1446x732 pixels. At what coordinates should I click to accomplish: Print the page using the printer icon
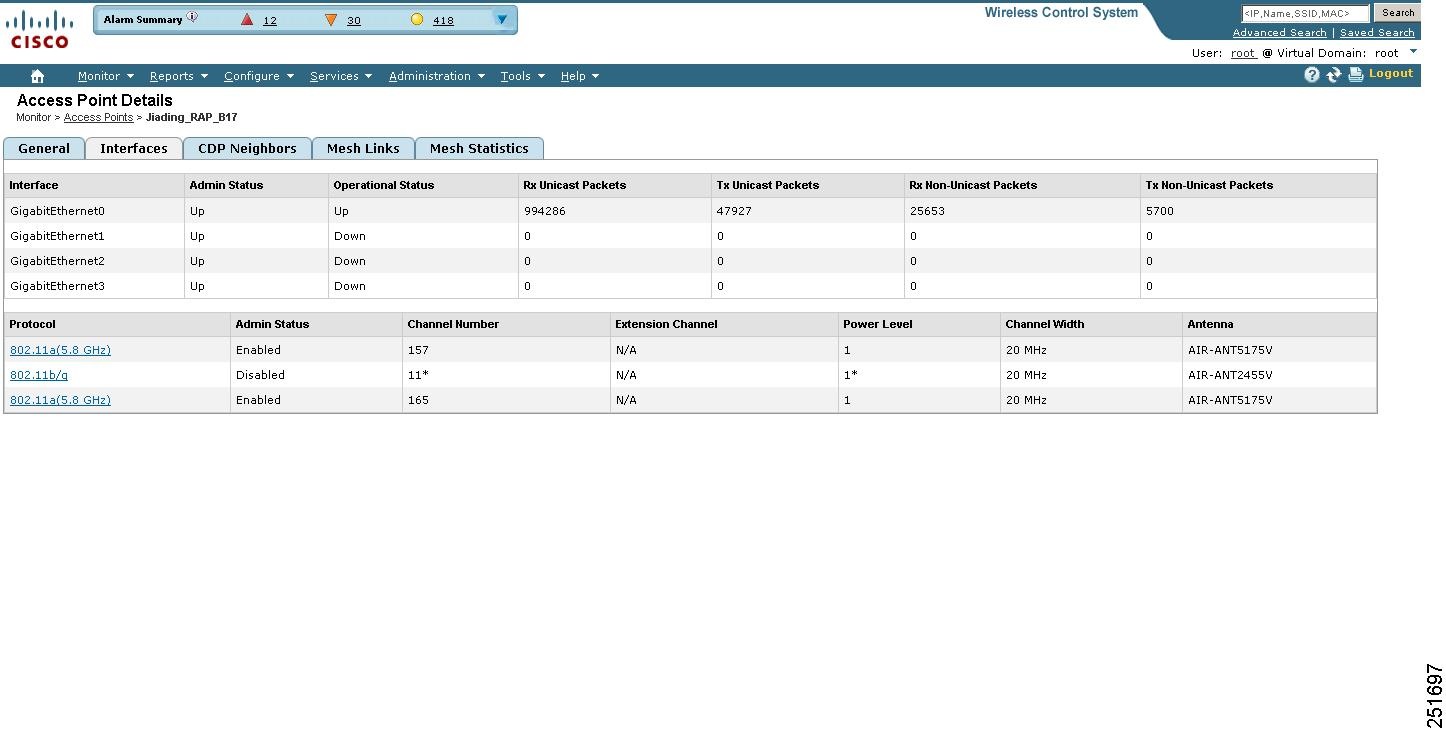click(x=1354, y=74)
